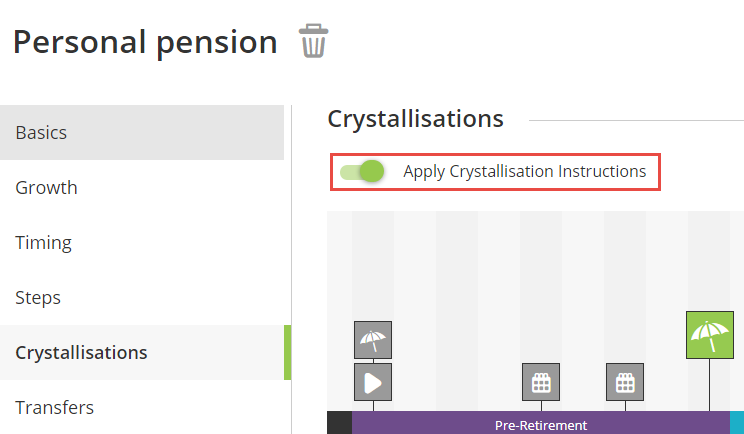
Task: Click the teal segment at timeline end
Action: [x=737, y=424]
